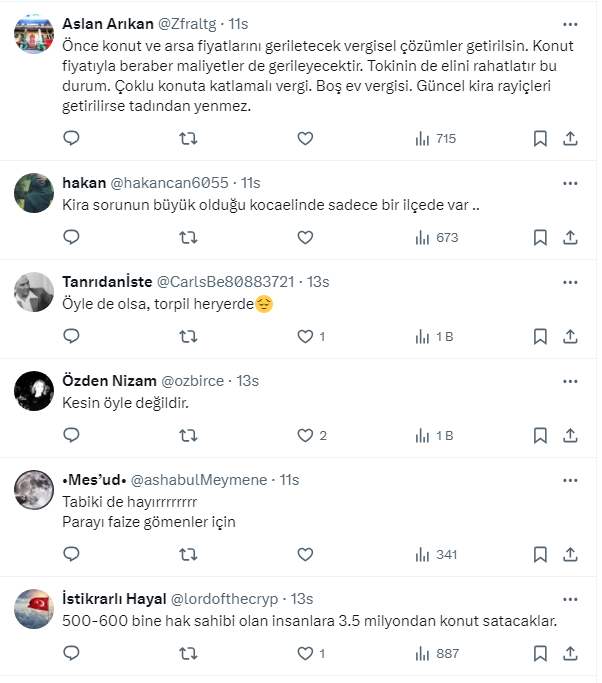Share İstikrarlı Hayal's tweet

pyautogui.click(x=570, y=654)
